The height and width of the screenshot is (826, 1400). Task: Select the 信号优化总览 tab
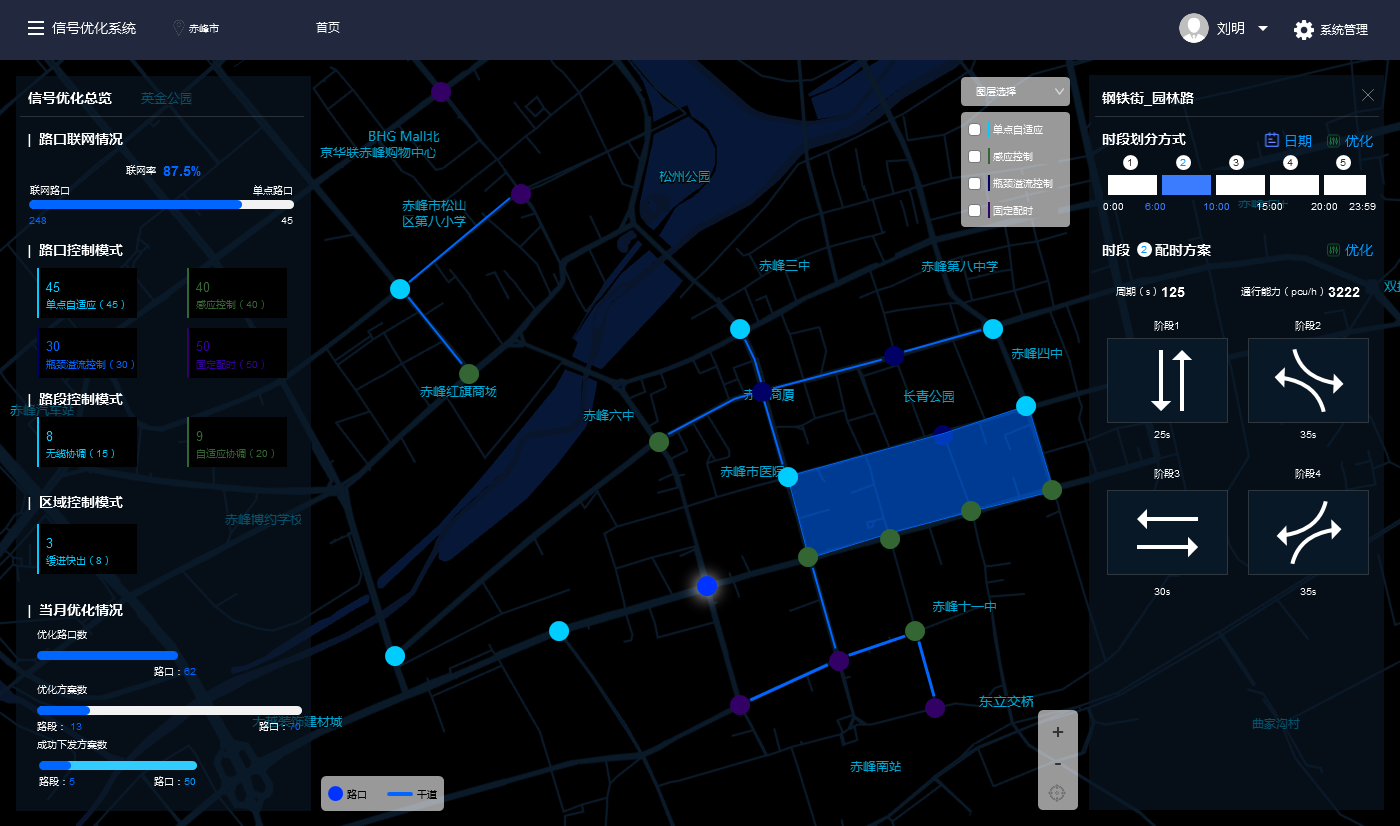[70, 98]
